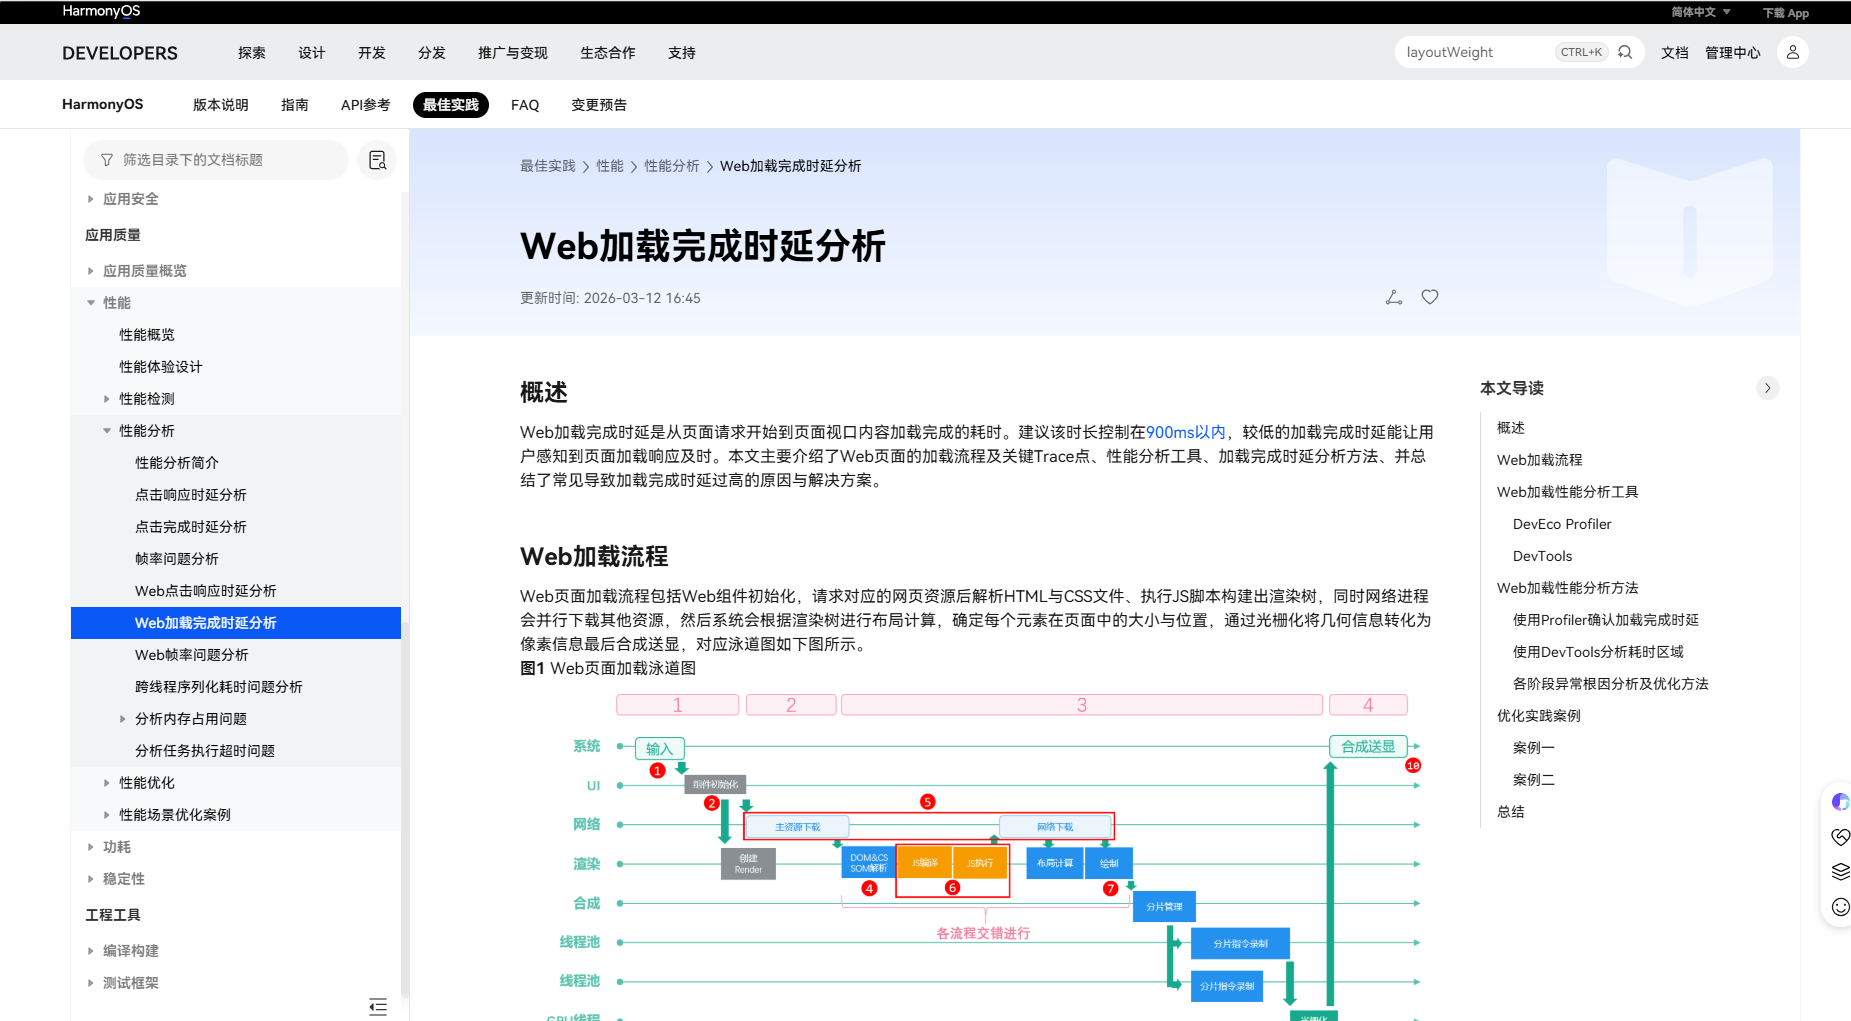Click the Web页面加载泳道图 diagram image

tap(985, 855)
